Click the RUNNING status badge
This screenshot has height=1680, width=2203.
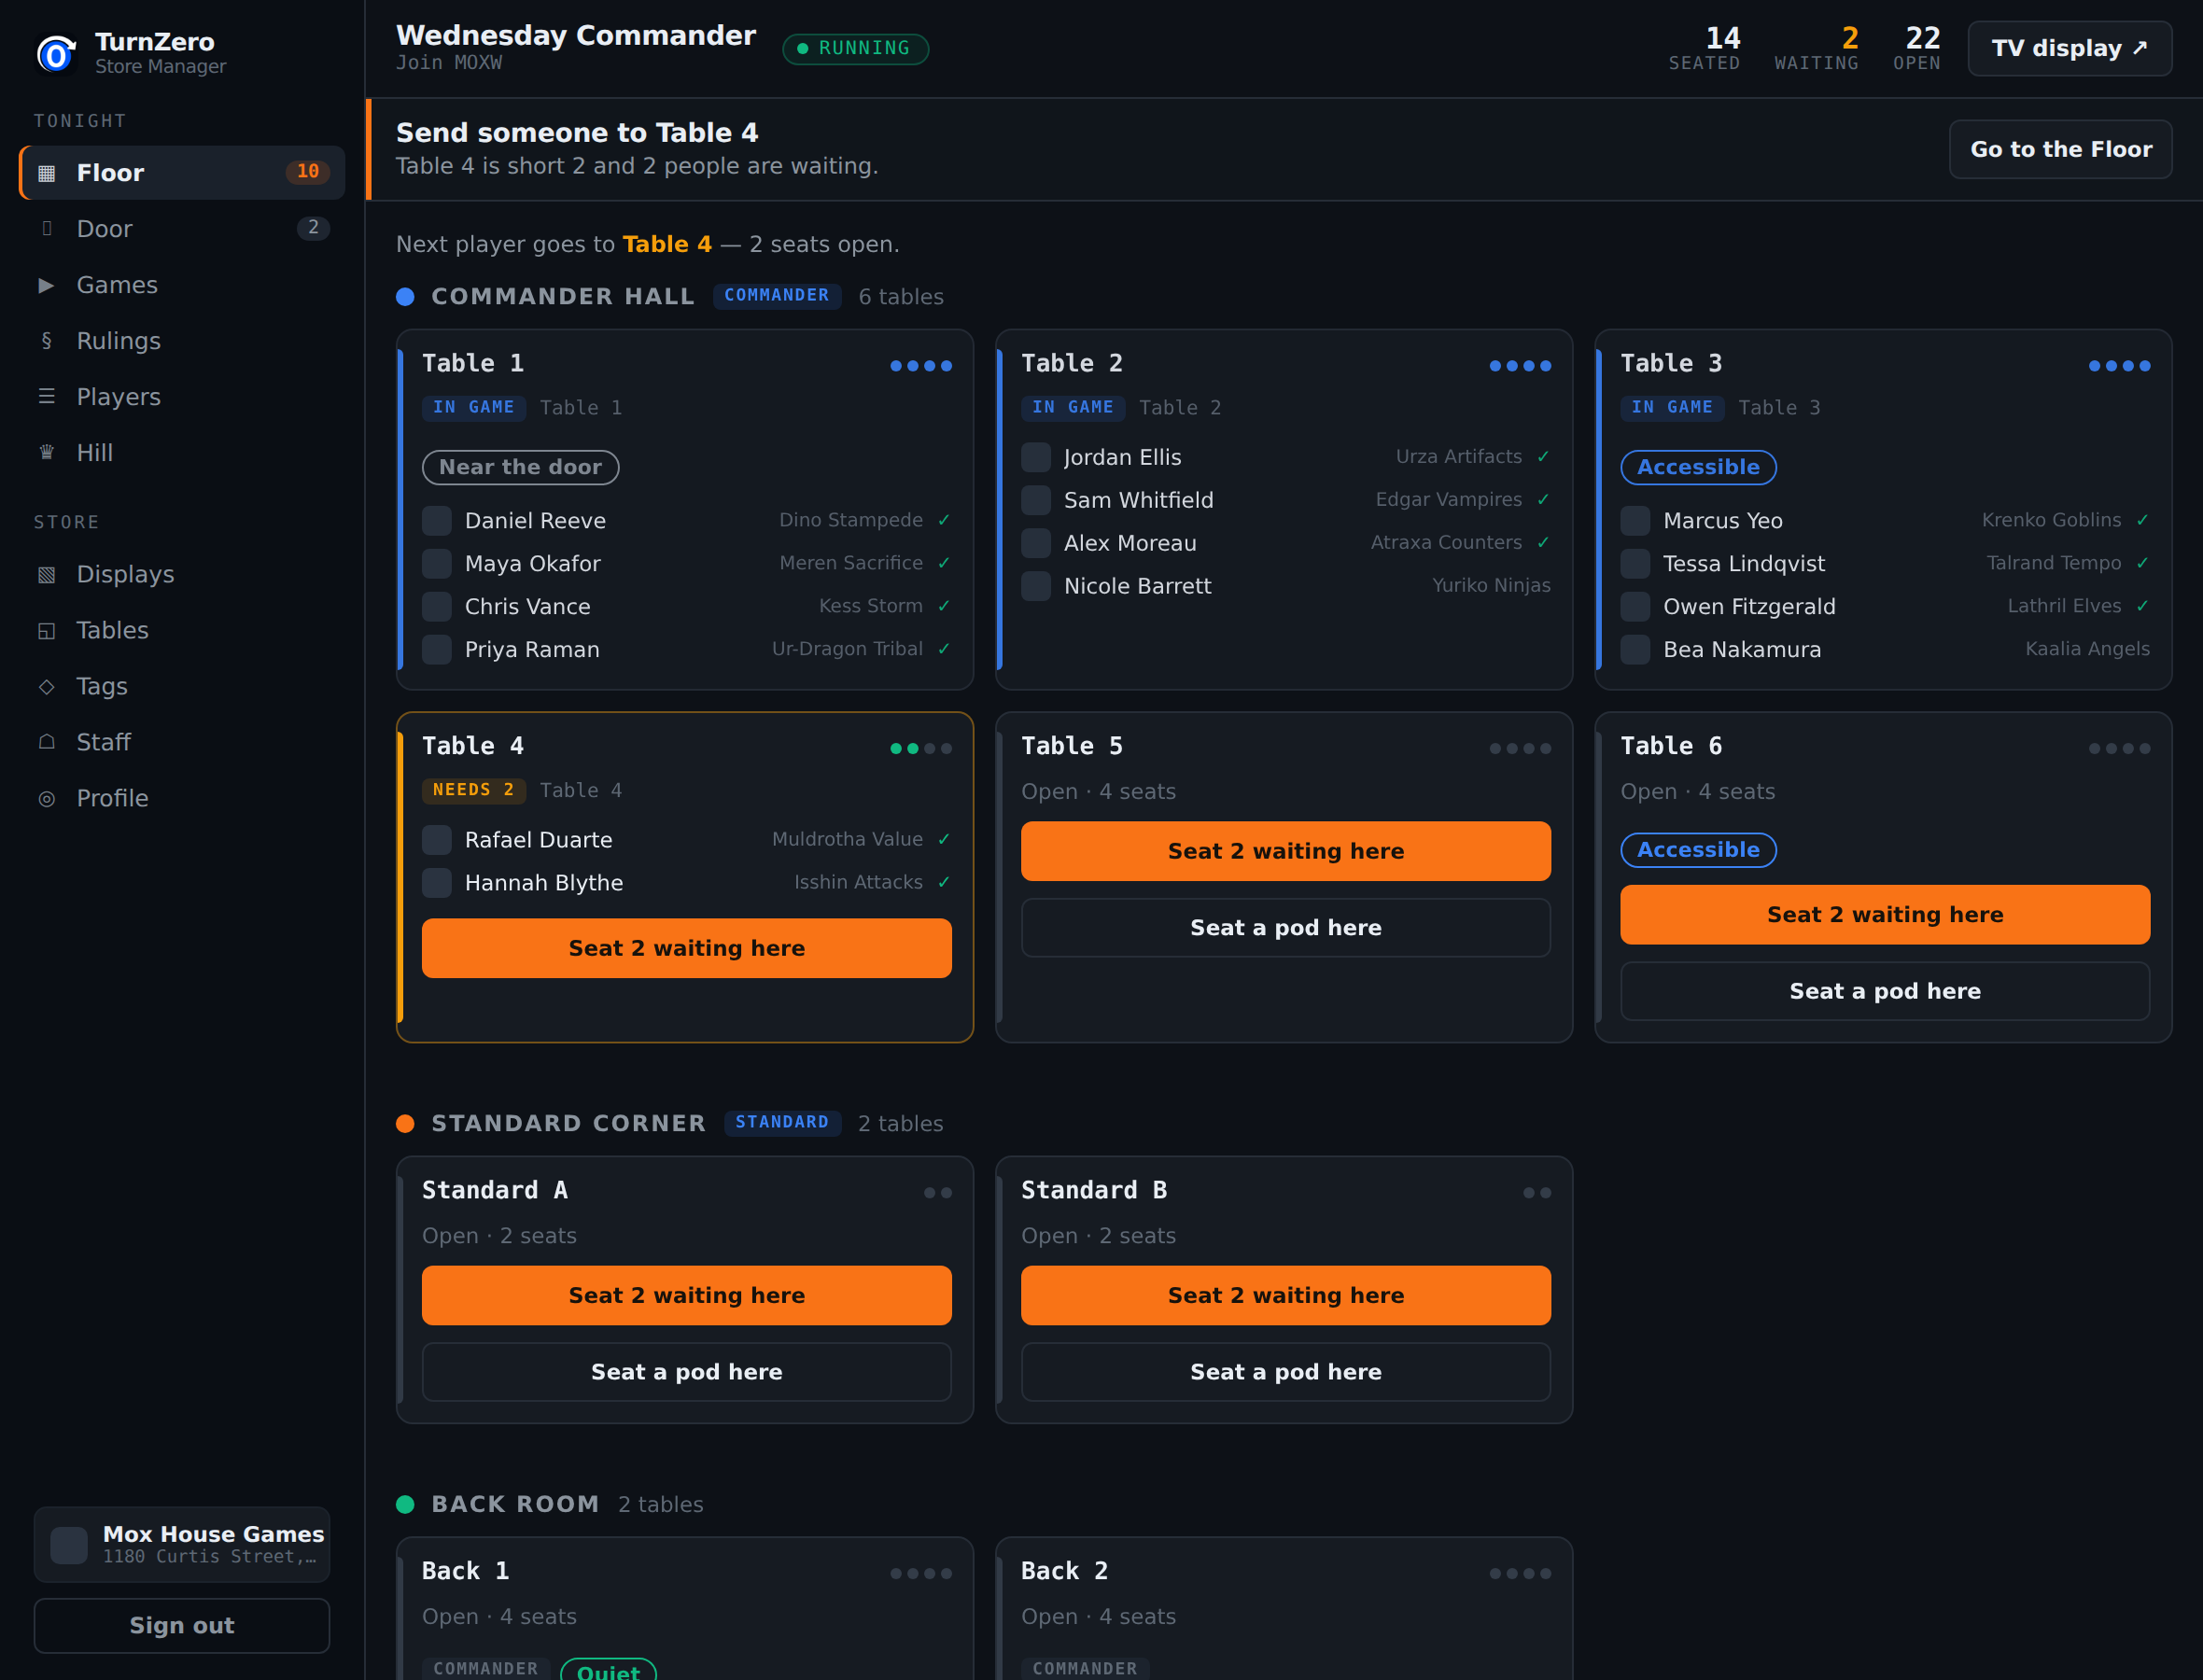[855, 48]
